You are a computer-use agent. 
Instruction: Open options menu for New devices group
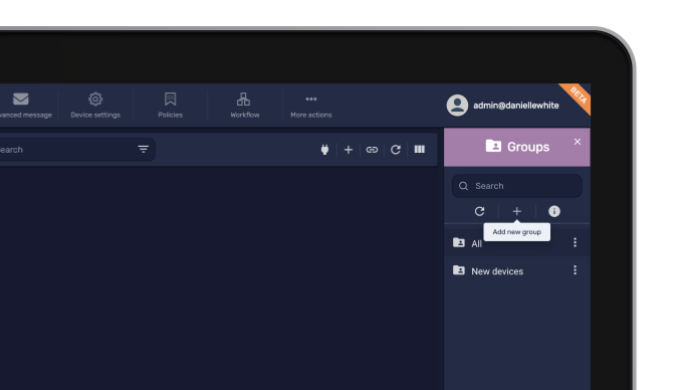point(575,270)
